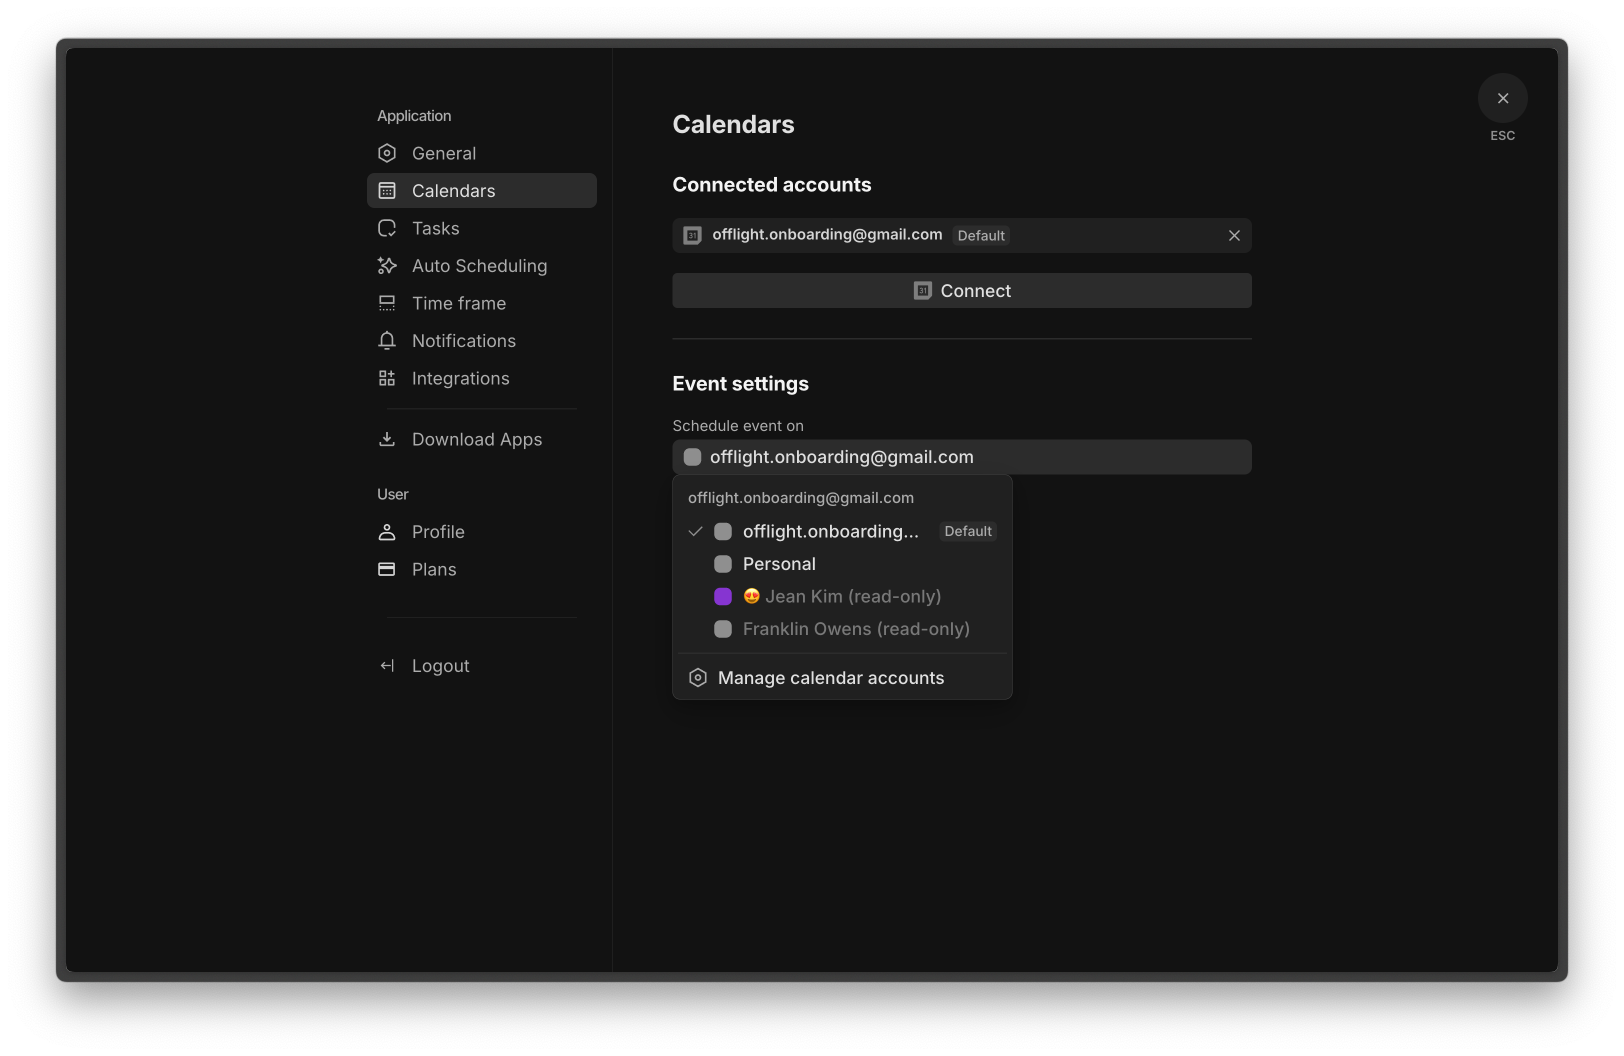
Task: Click the gear icon beside Manage calendar accounts
Action: pyautogui.click(x=698, y=678)
